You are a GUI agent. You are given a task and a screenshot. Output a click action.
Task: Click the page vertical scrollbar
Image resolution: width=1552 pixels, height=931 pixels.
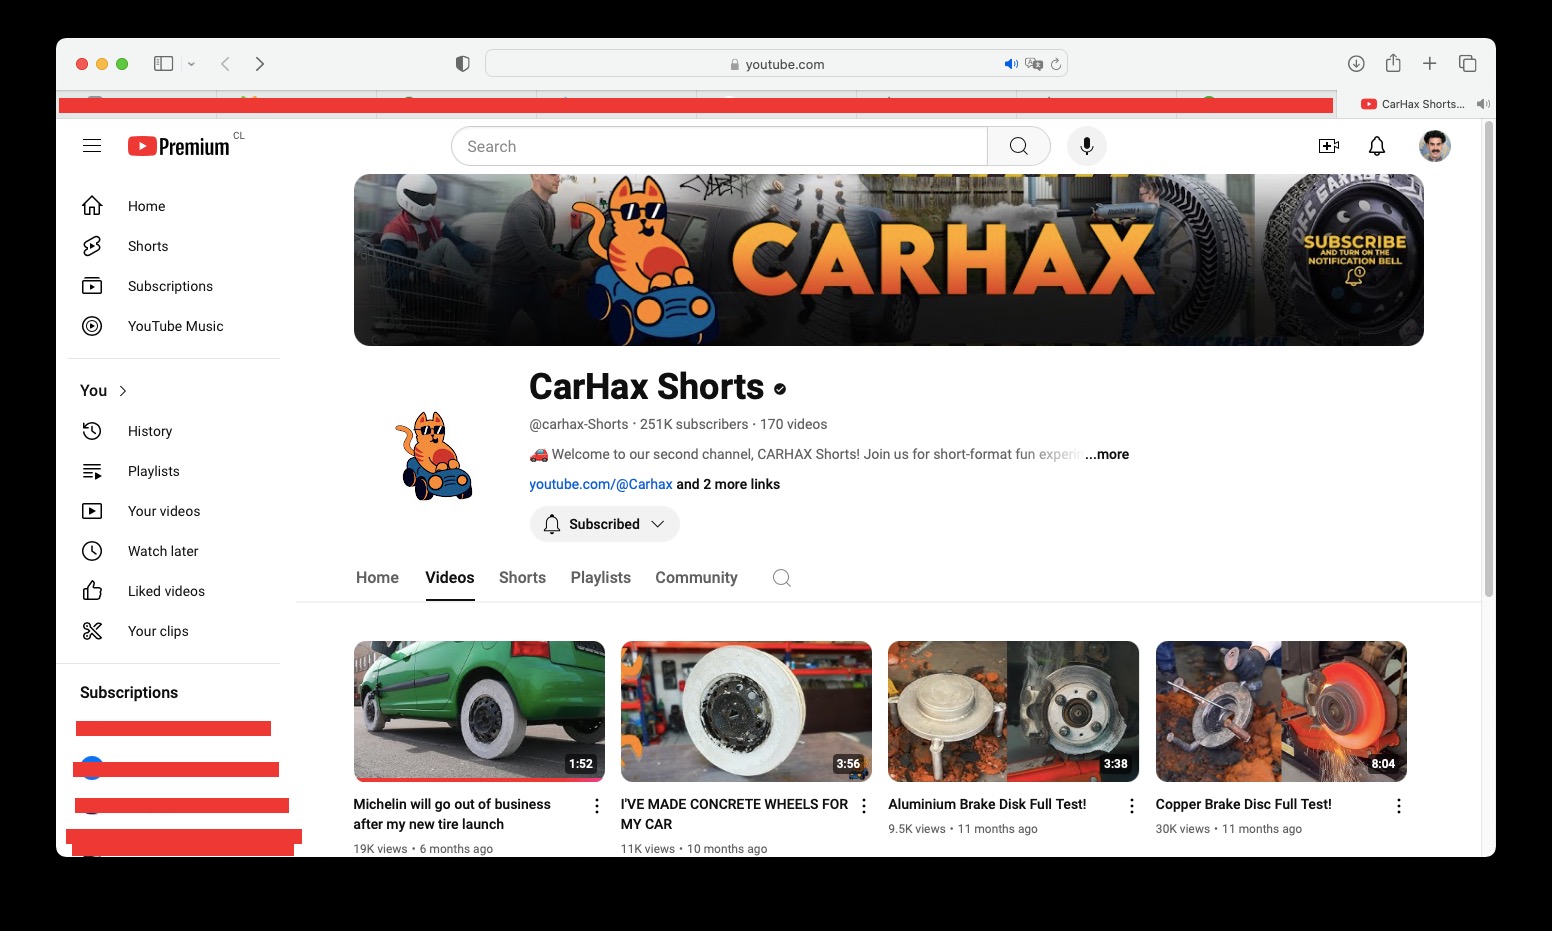click(x=1489, y=360)
